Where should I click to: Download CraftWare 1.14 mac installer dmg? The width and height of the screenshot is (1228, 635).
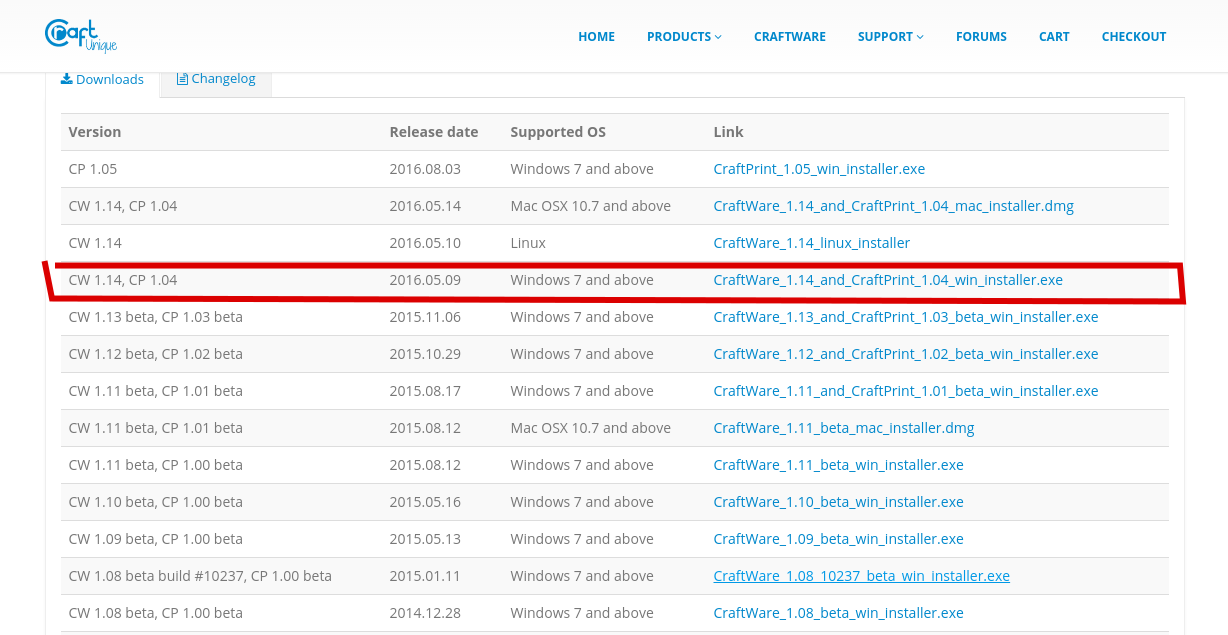click(893, 206)
